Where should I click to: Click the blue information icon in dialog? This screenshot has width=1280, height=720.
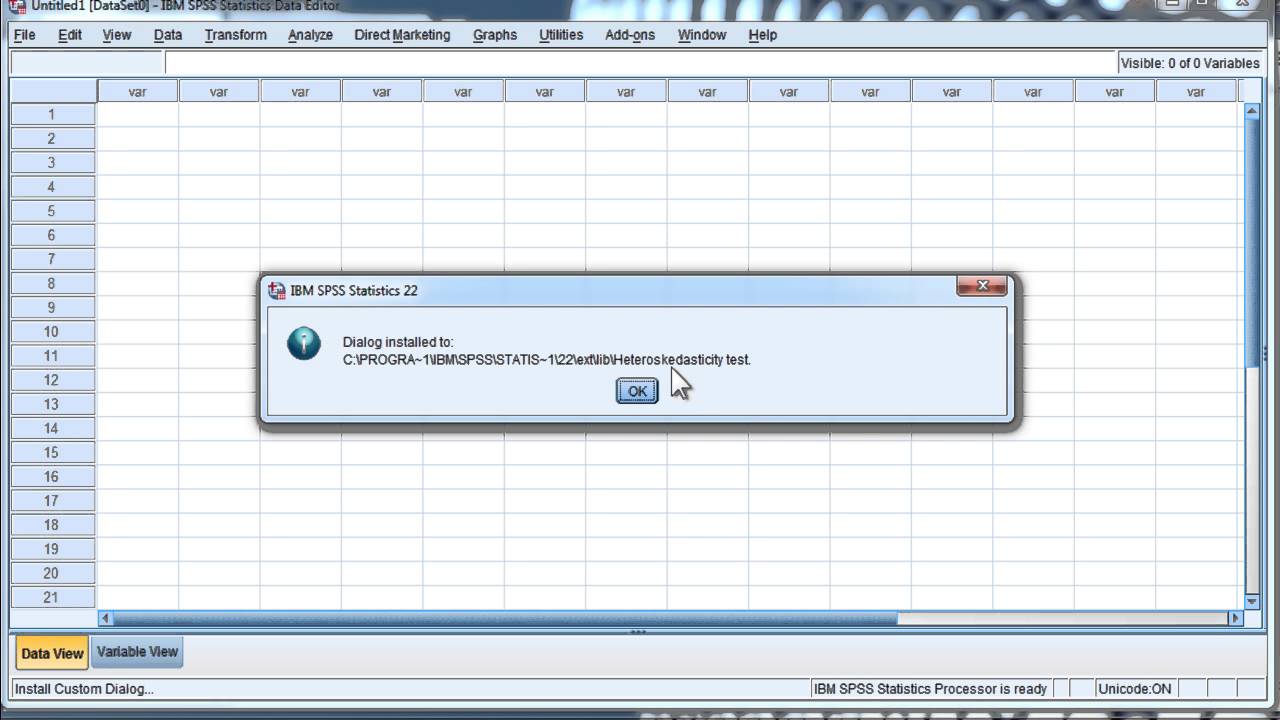click(x=303, y=343)
